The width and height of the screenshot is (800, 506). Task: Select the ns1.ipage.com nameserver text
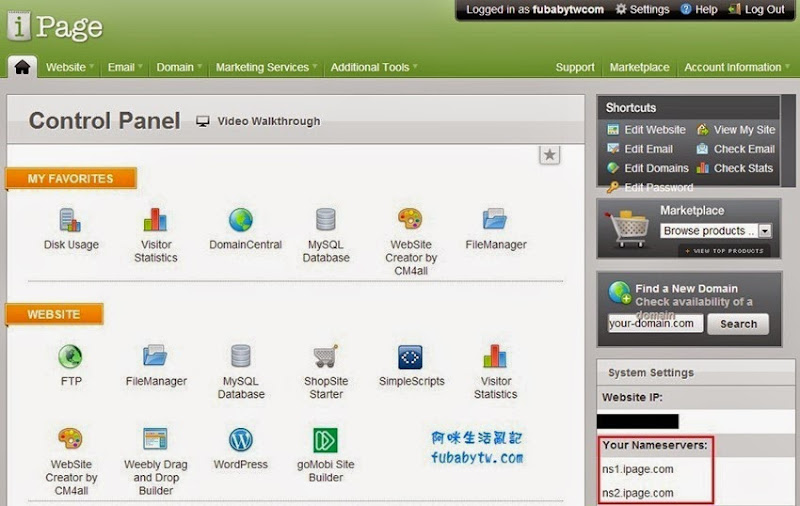[637, 469]
